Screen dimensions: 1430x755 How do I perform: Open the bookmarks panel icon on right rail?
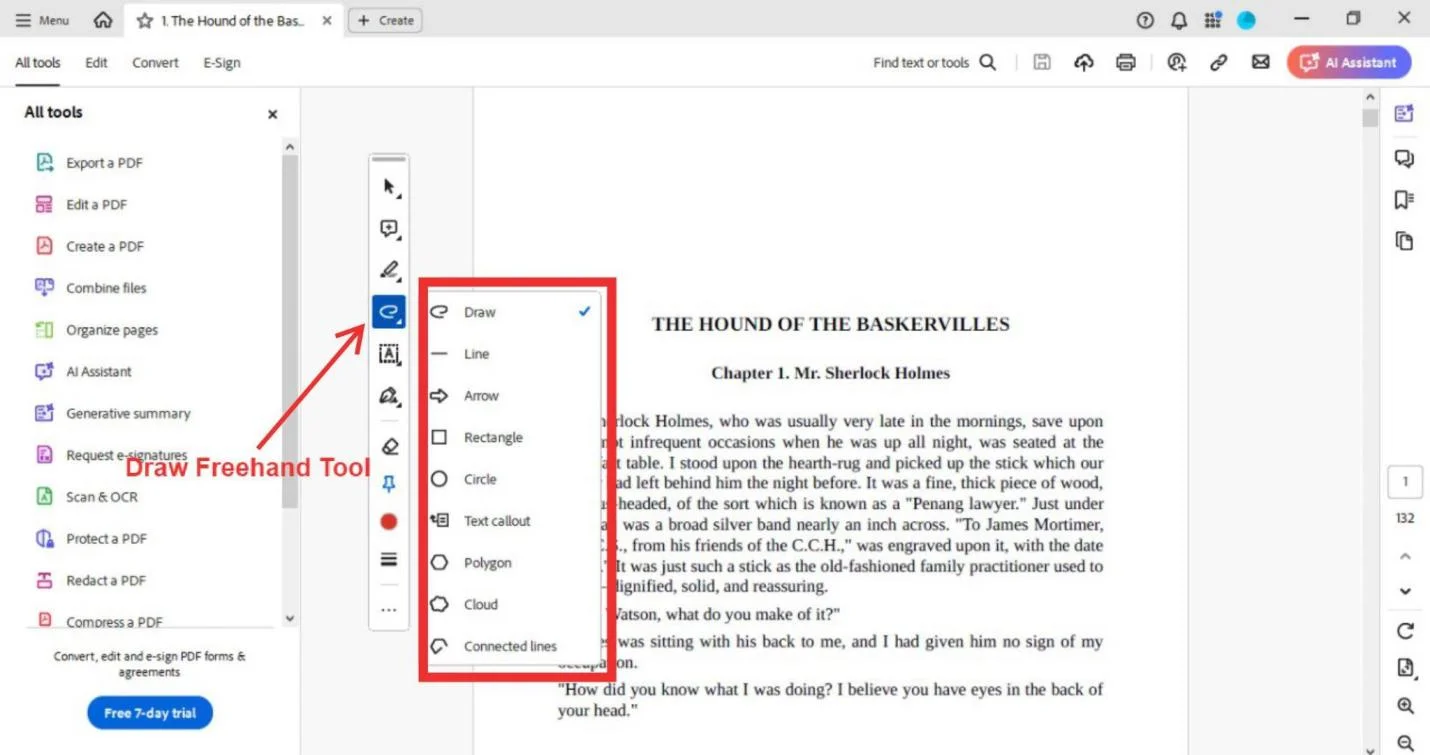(x=1404, y=200)
